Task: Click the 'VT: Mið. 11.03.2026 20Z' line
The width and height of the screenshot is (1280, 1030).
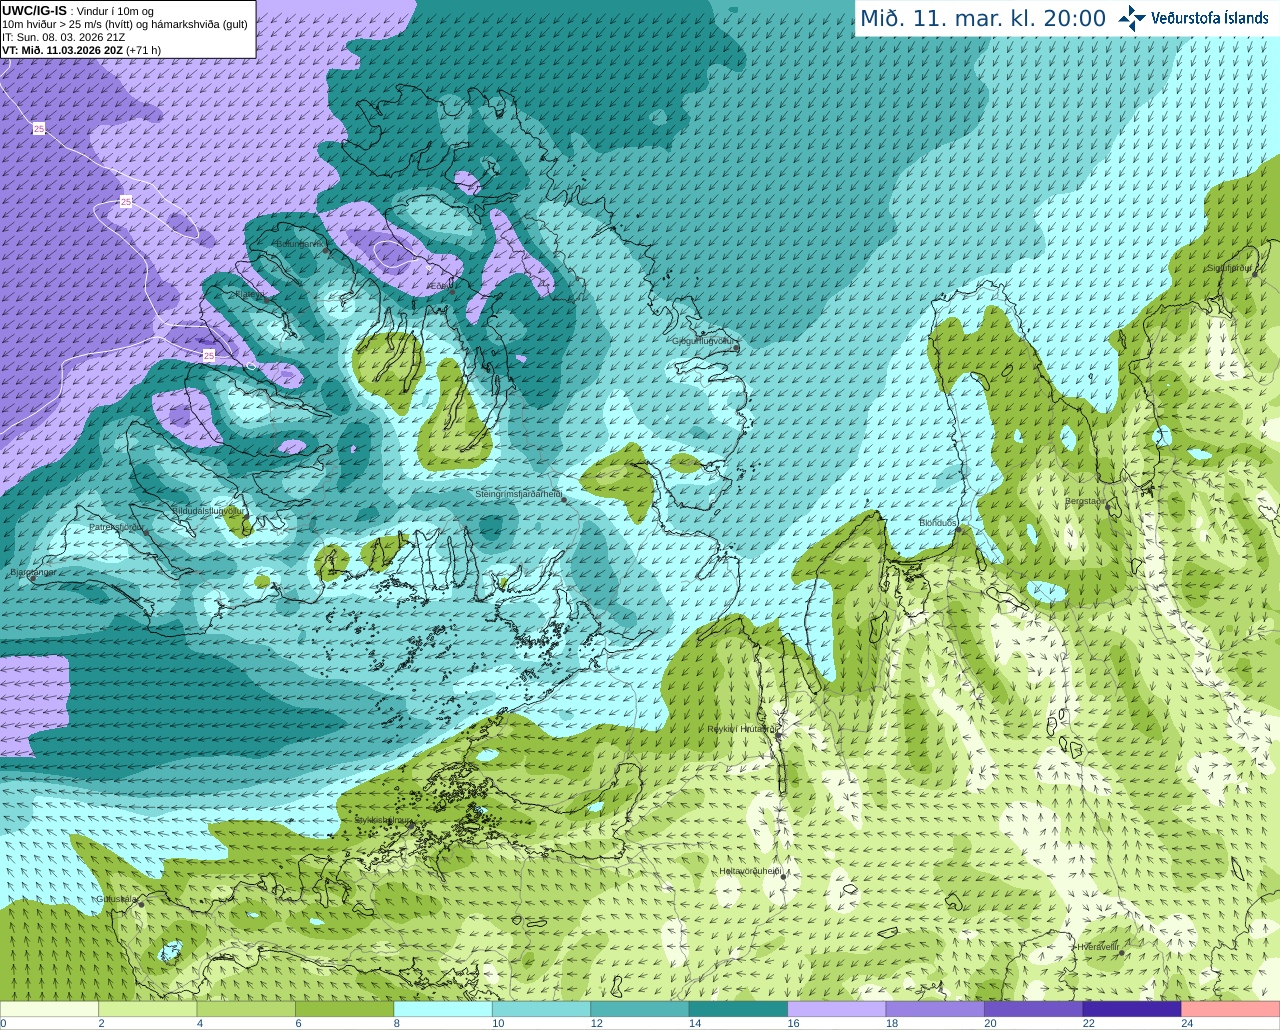Action: 81,50
